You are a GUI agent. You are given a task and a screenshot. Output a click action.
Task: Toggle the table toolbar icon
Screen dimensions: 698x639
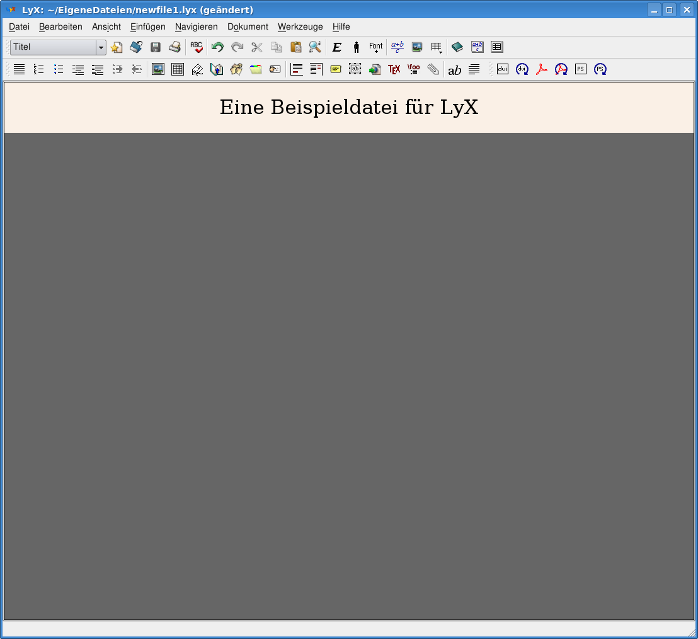click(497, 47)
